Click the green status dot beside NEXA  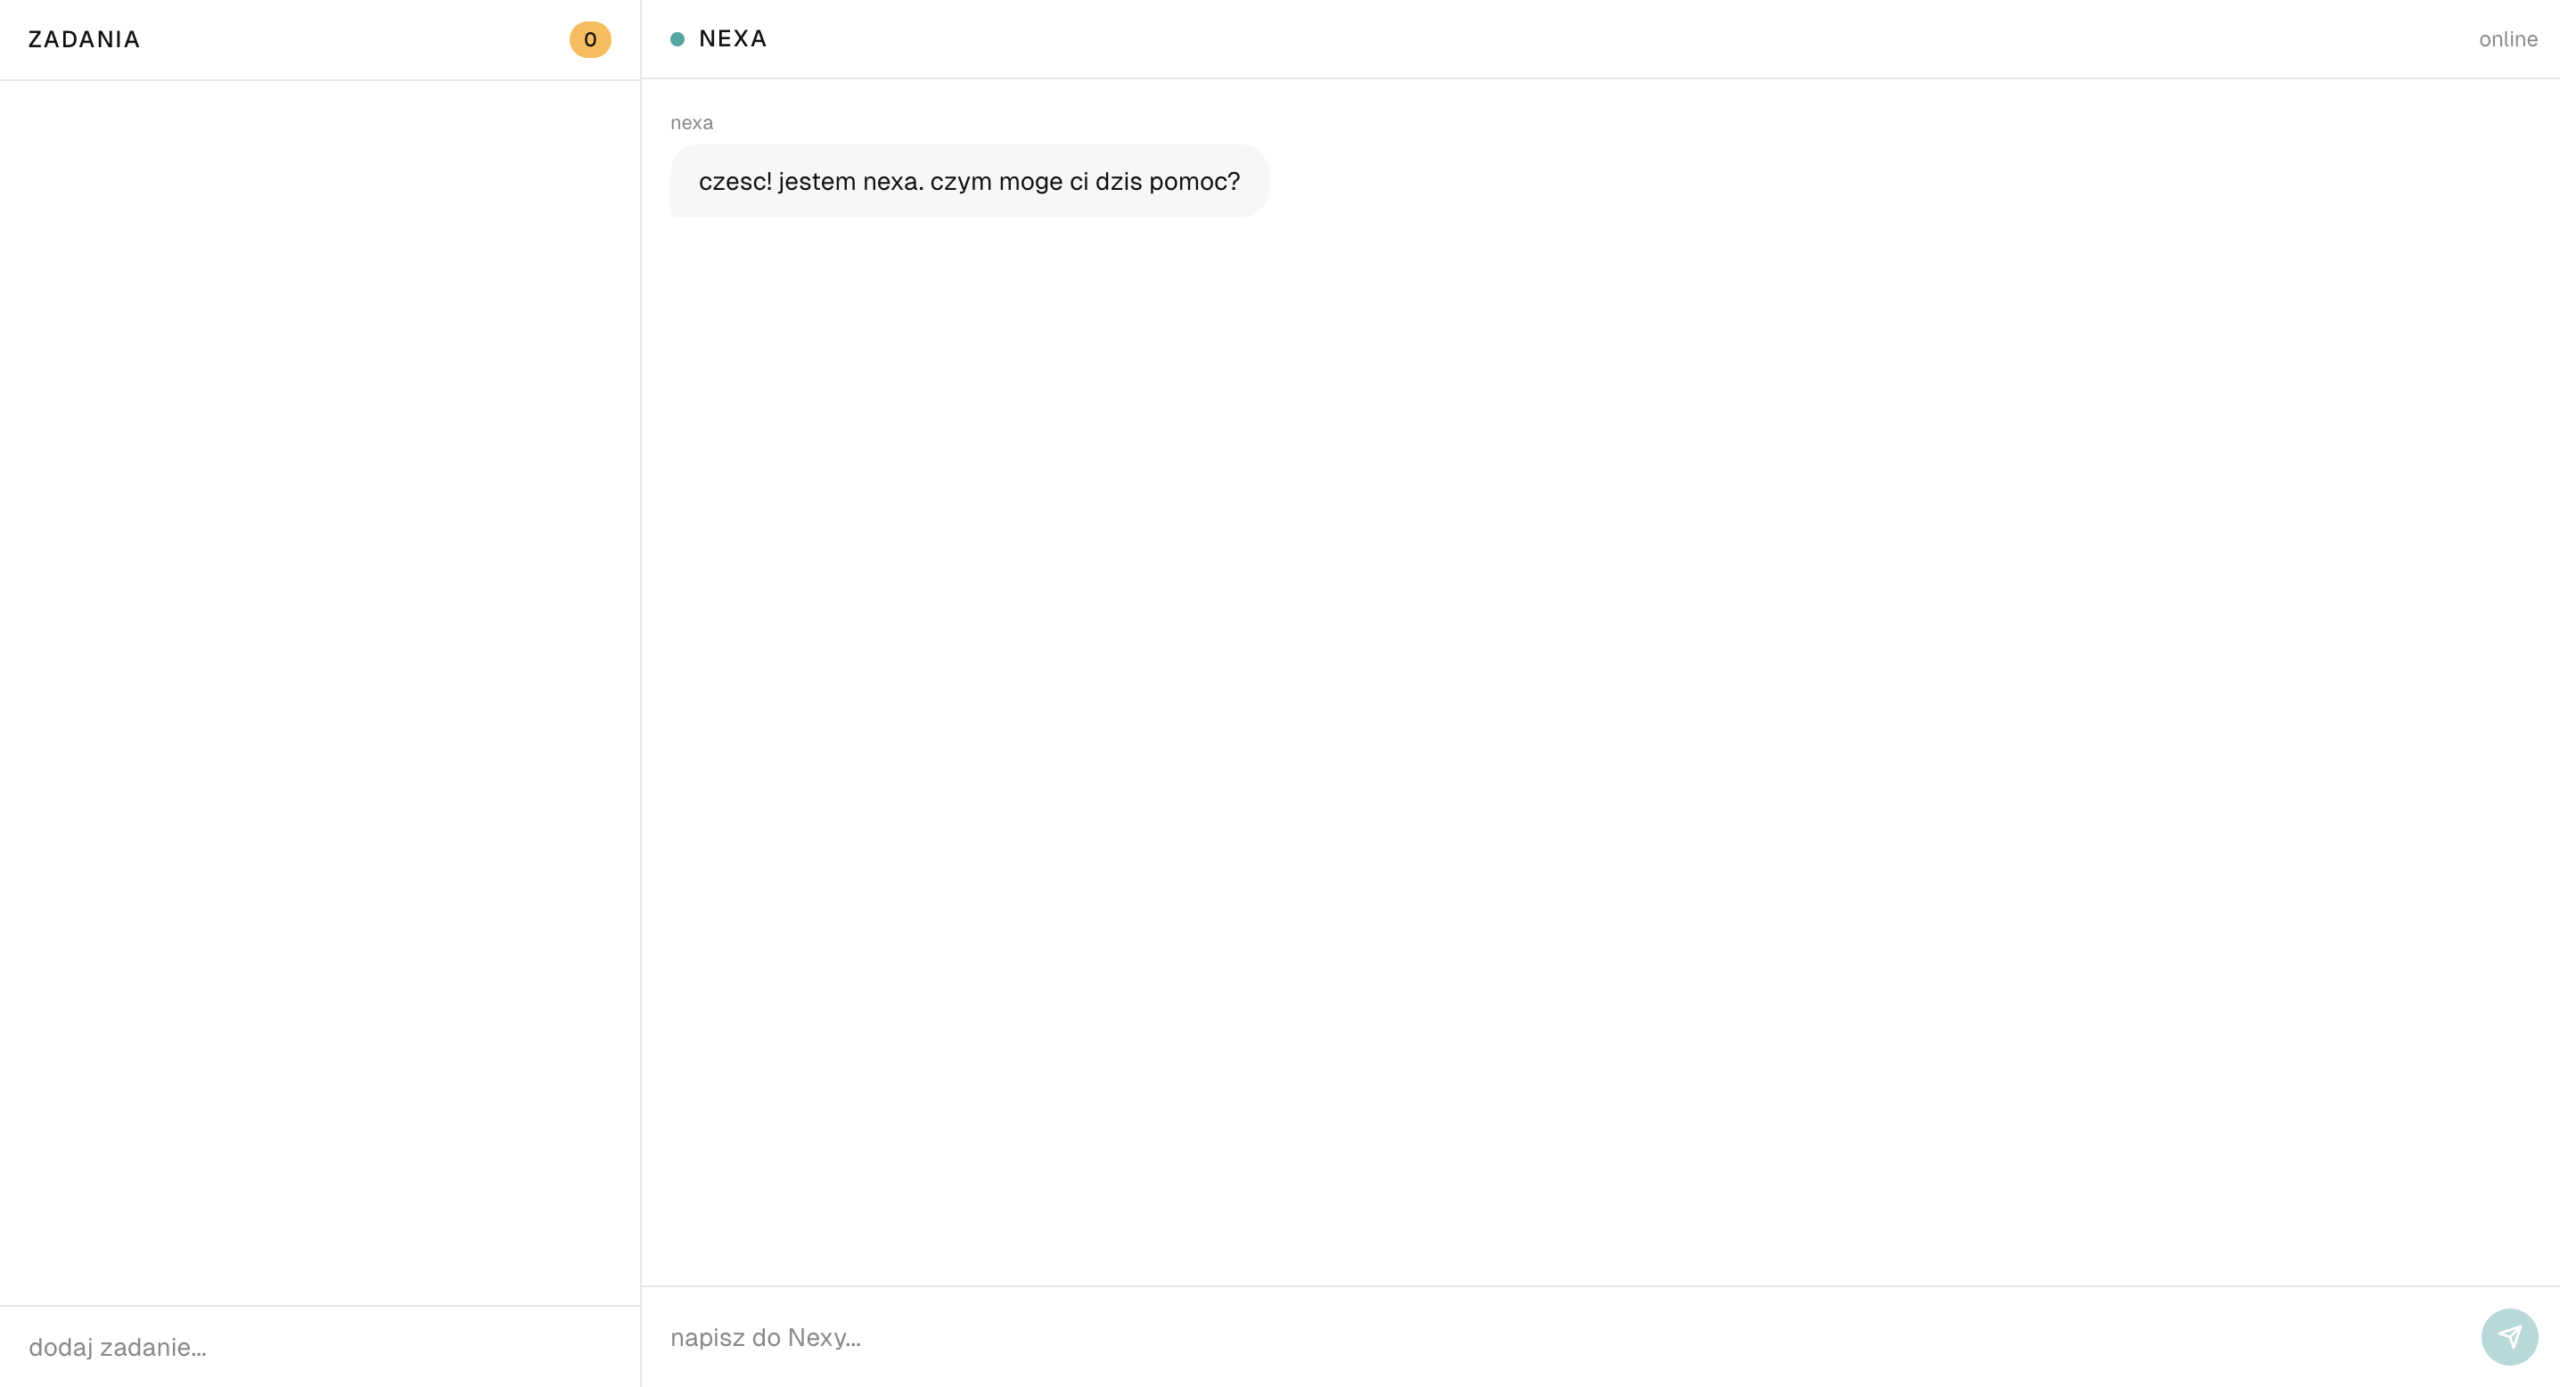(677, 39)
